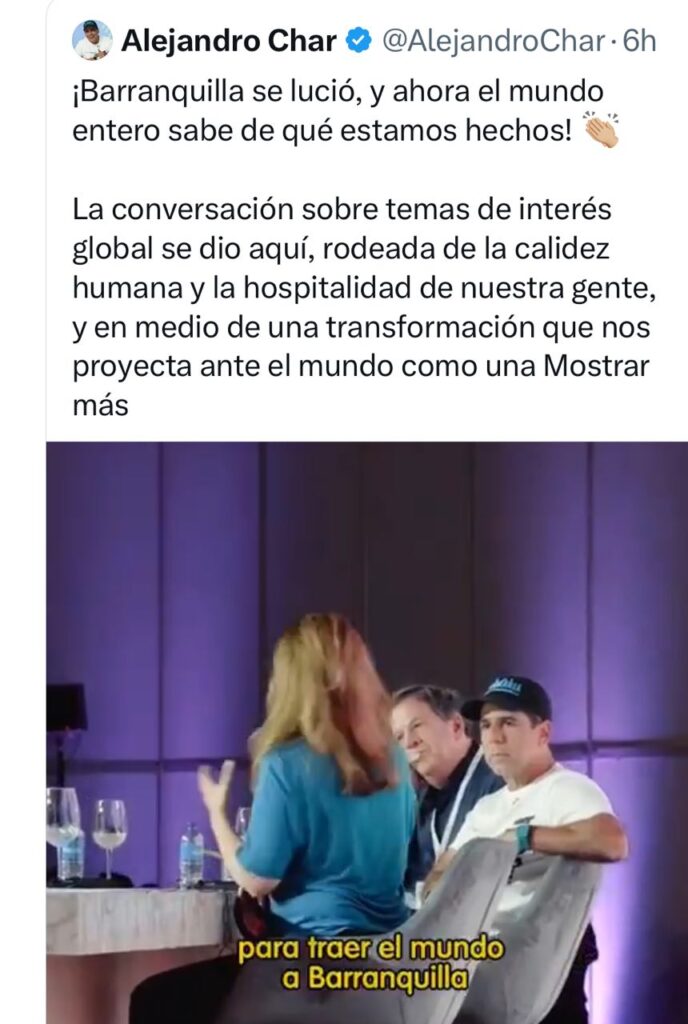The image size is (688, 1024).
Task: Click the 'La conversación sobre temas' paragraph
Action: [362, 307]
